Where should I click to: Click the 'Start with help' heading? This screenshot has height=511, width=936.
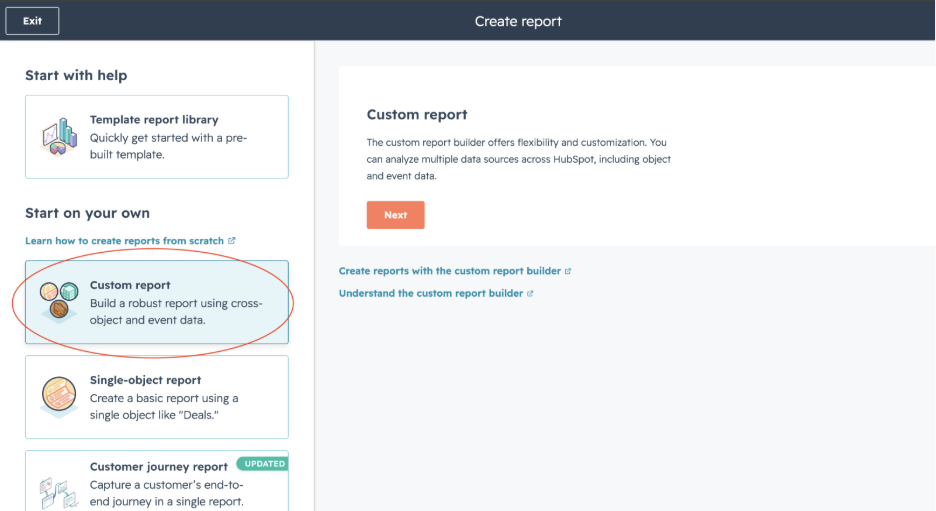76,75
